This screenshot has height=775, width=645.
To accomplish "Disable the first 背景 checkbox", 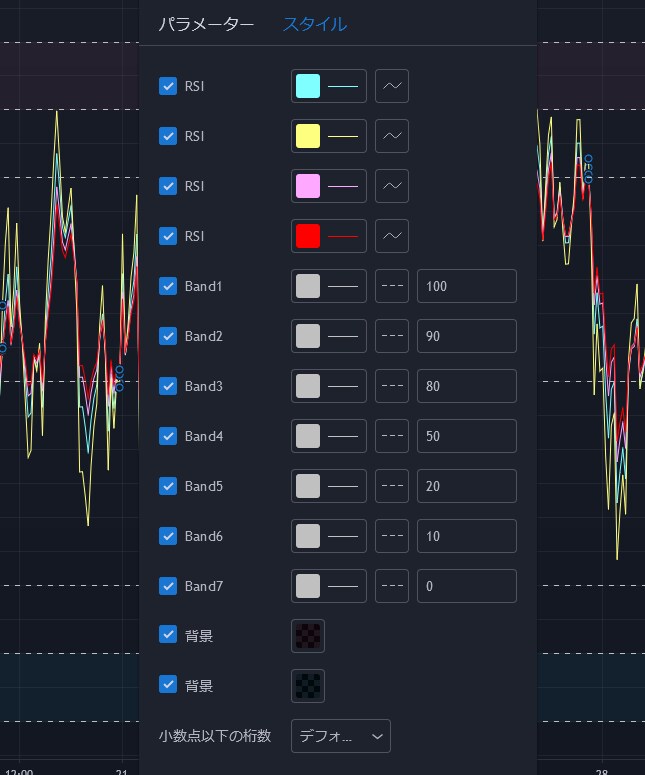I will [x=168, y=634].
